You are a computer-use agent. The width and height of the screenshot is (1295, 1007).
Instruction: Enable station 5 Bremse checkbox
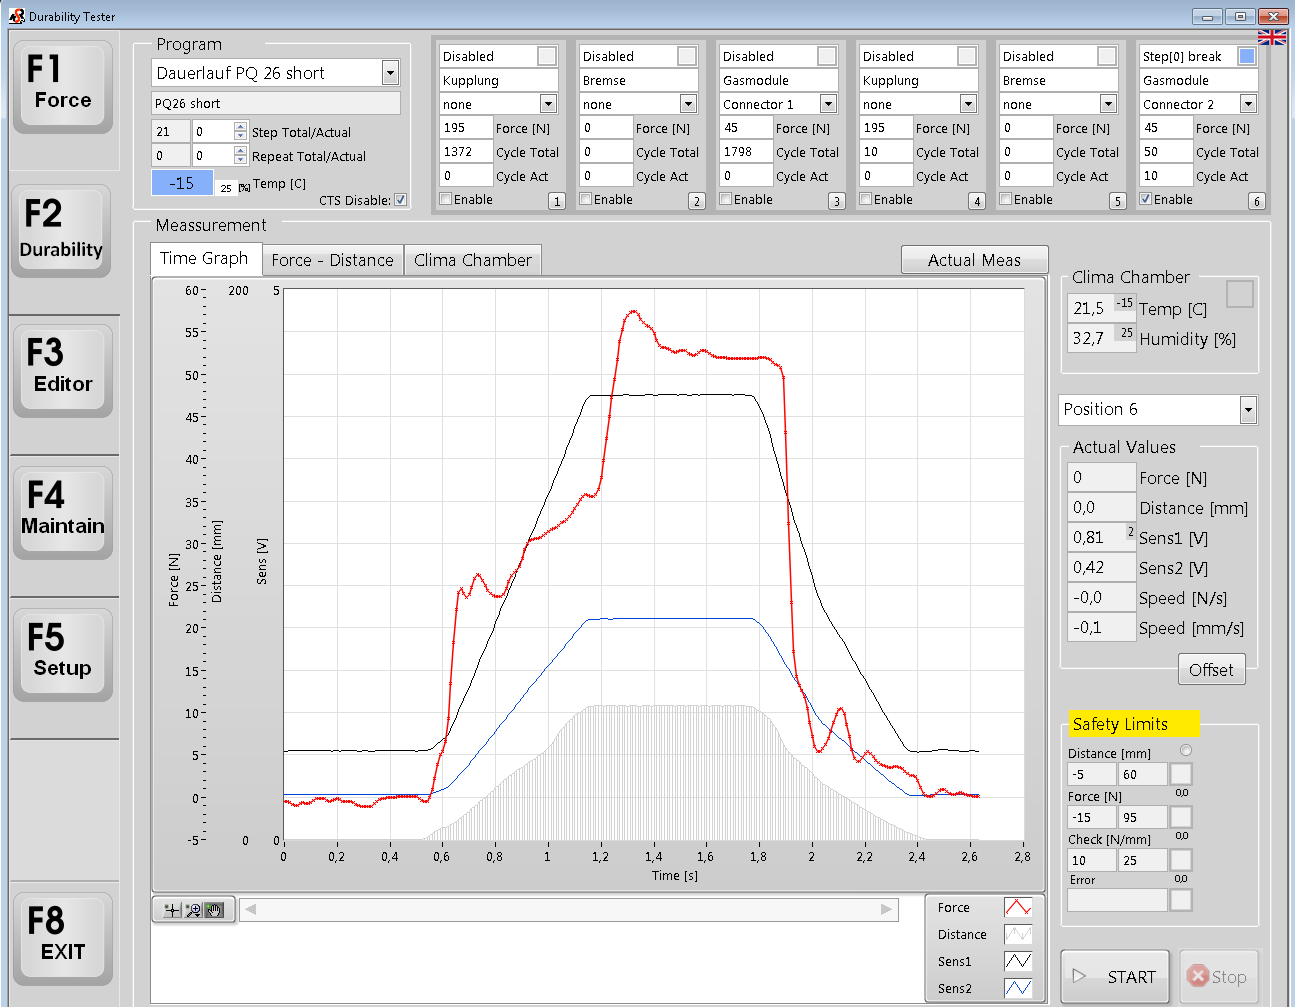[x=1006, y=199]
